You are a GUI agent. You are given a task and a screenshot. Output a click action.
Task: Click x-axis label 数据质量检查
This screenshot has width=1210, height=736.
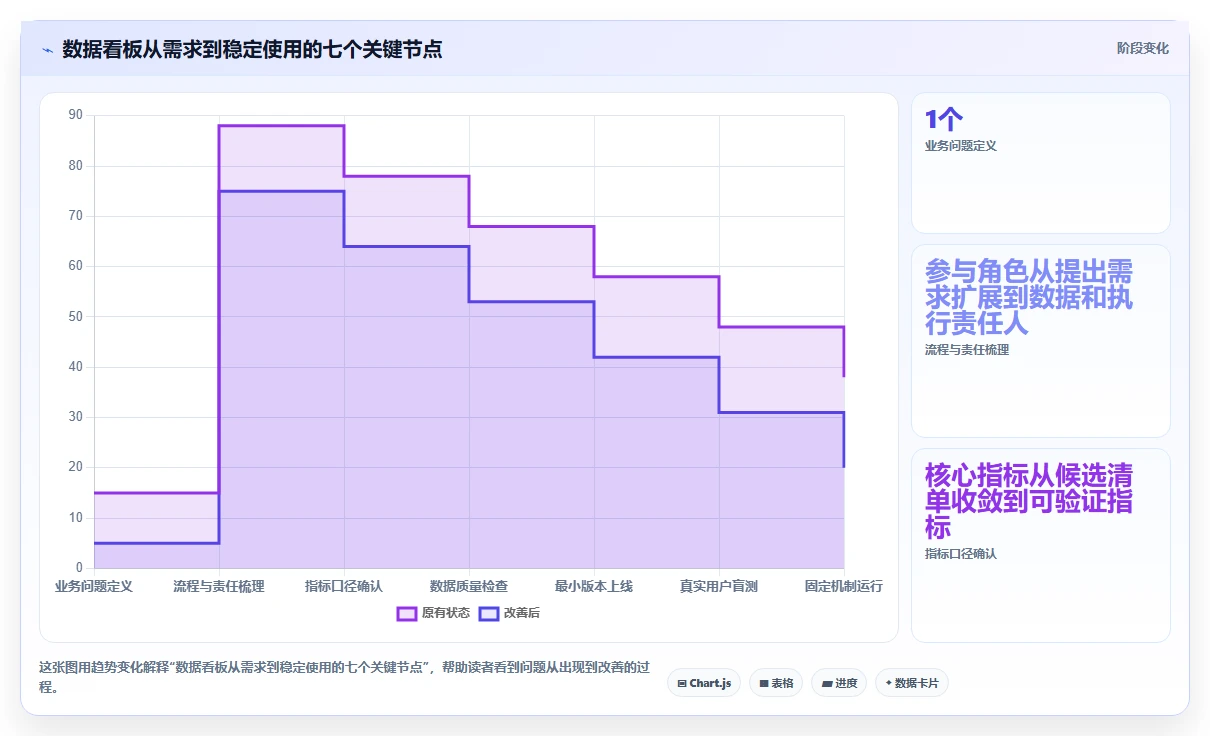[469, 586]
